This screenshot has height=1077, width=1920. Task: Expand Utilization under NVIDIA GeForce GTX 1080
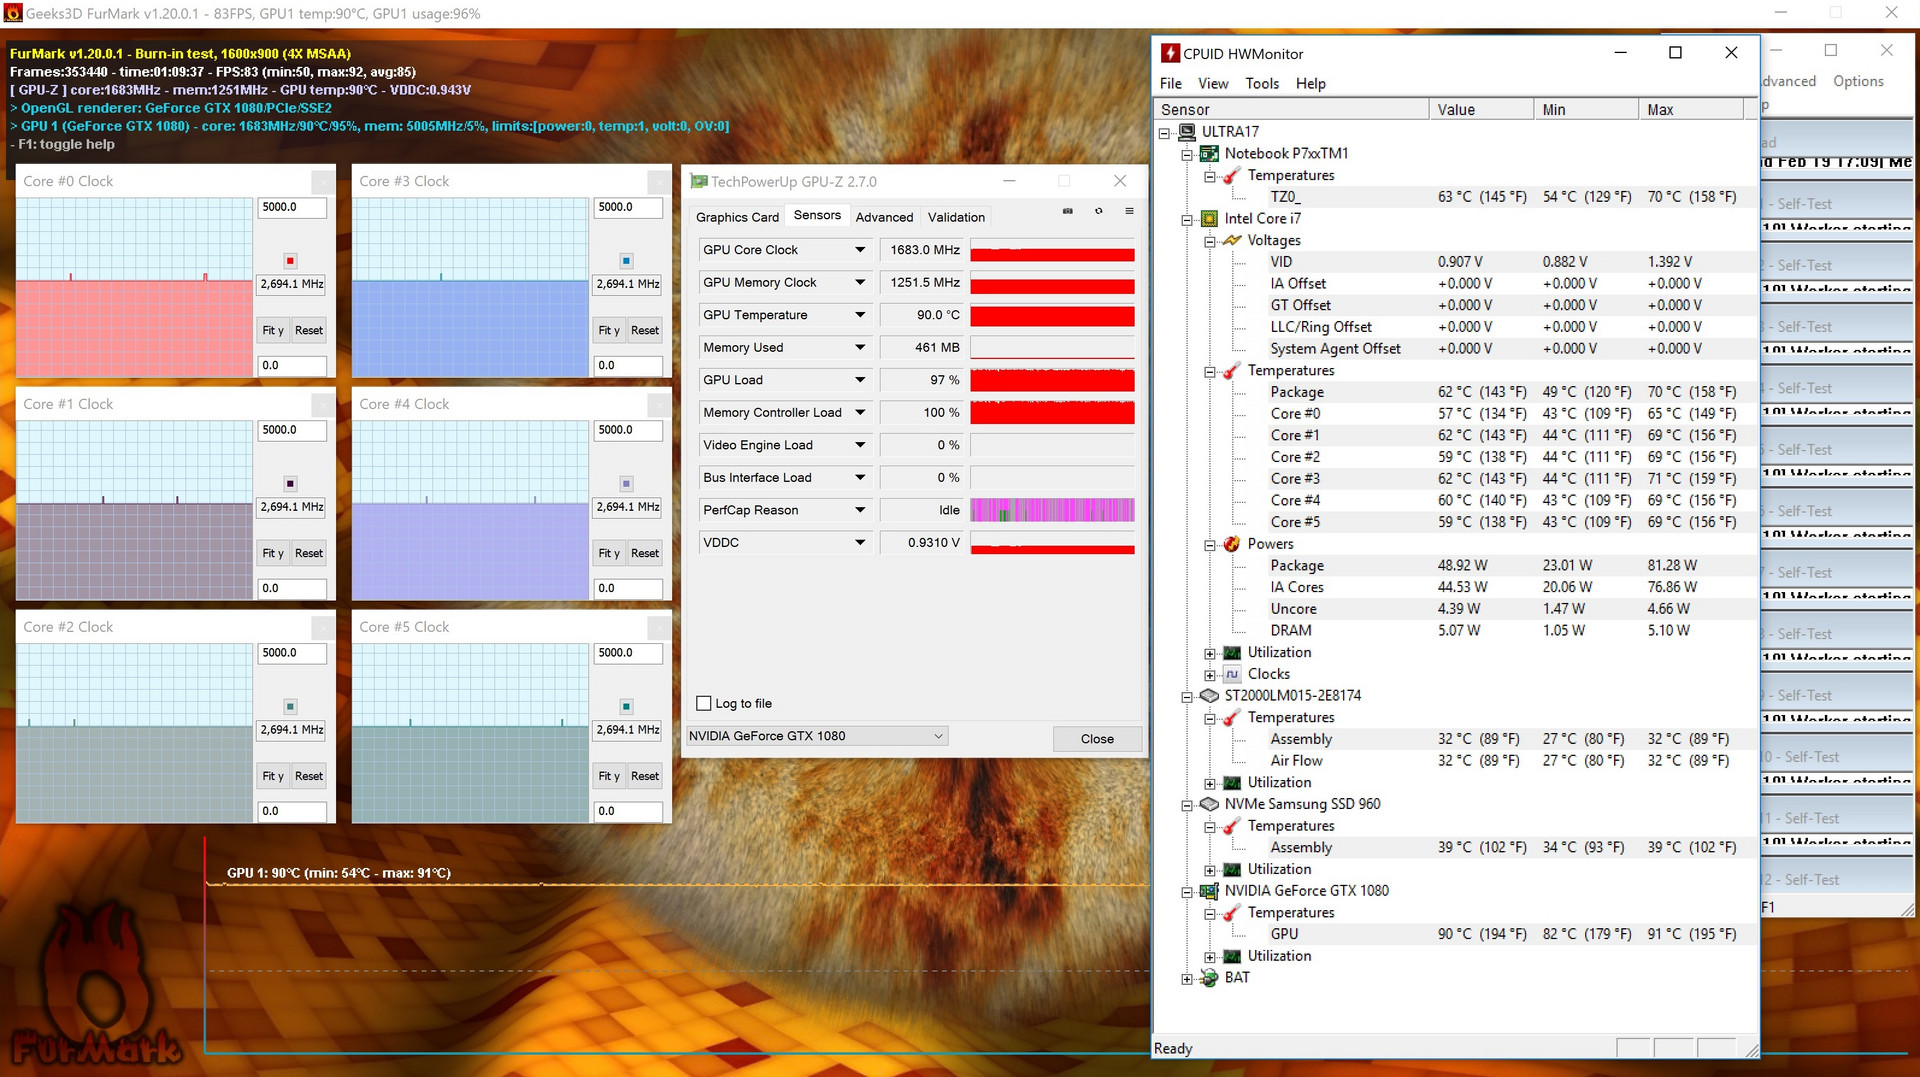pos(1210,957)
